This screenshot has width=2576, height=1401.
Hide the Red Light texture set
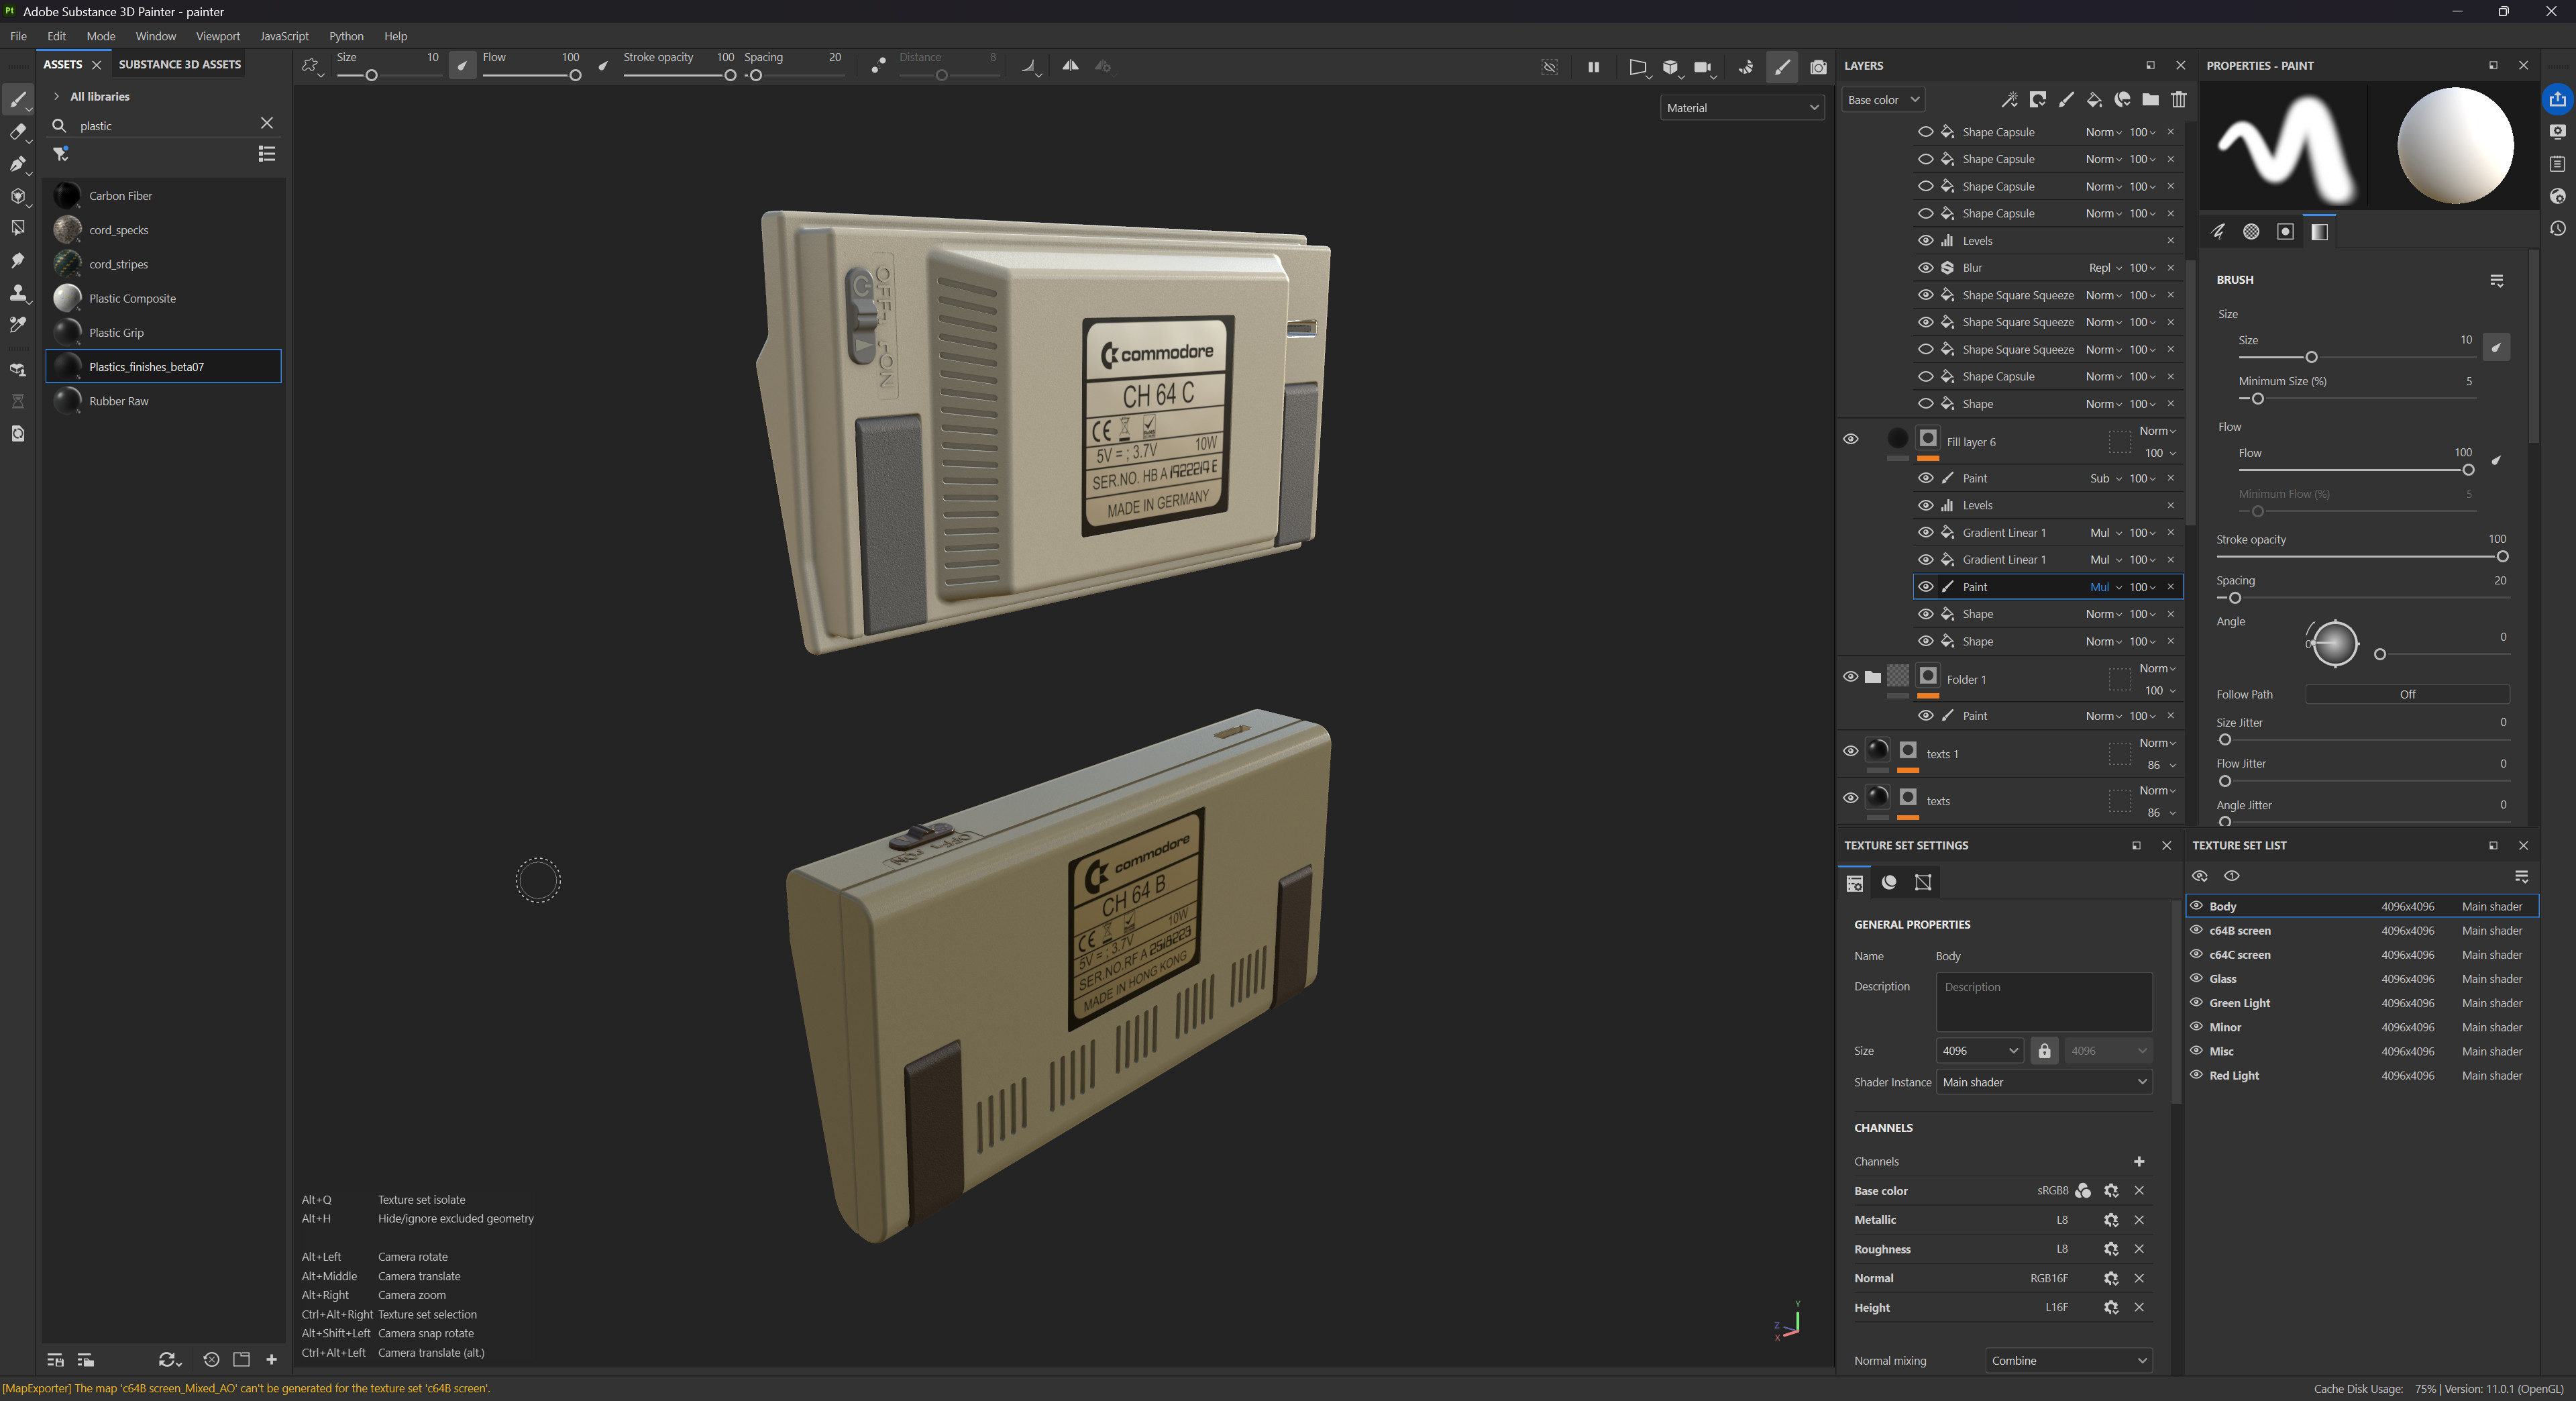click(2196, 1075)
